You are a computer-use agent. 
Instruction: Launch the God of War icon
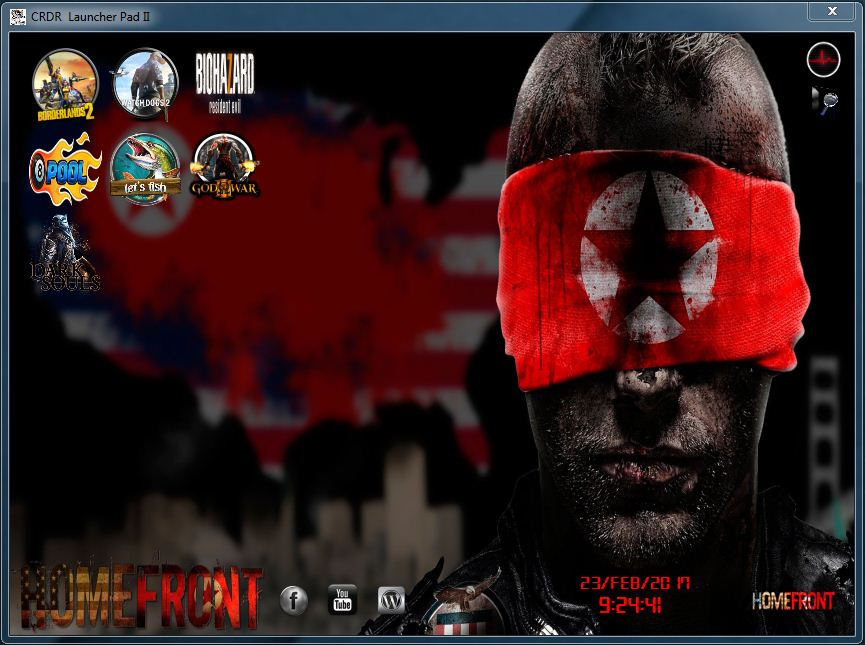225,166
